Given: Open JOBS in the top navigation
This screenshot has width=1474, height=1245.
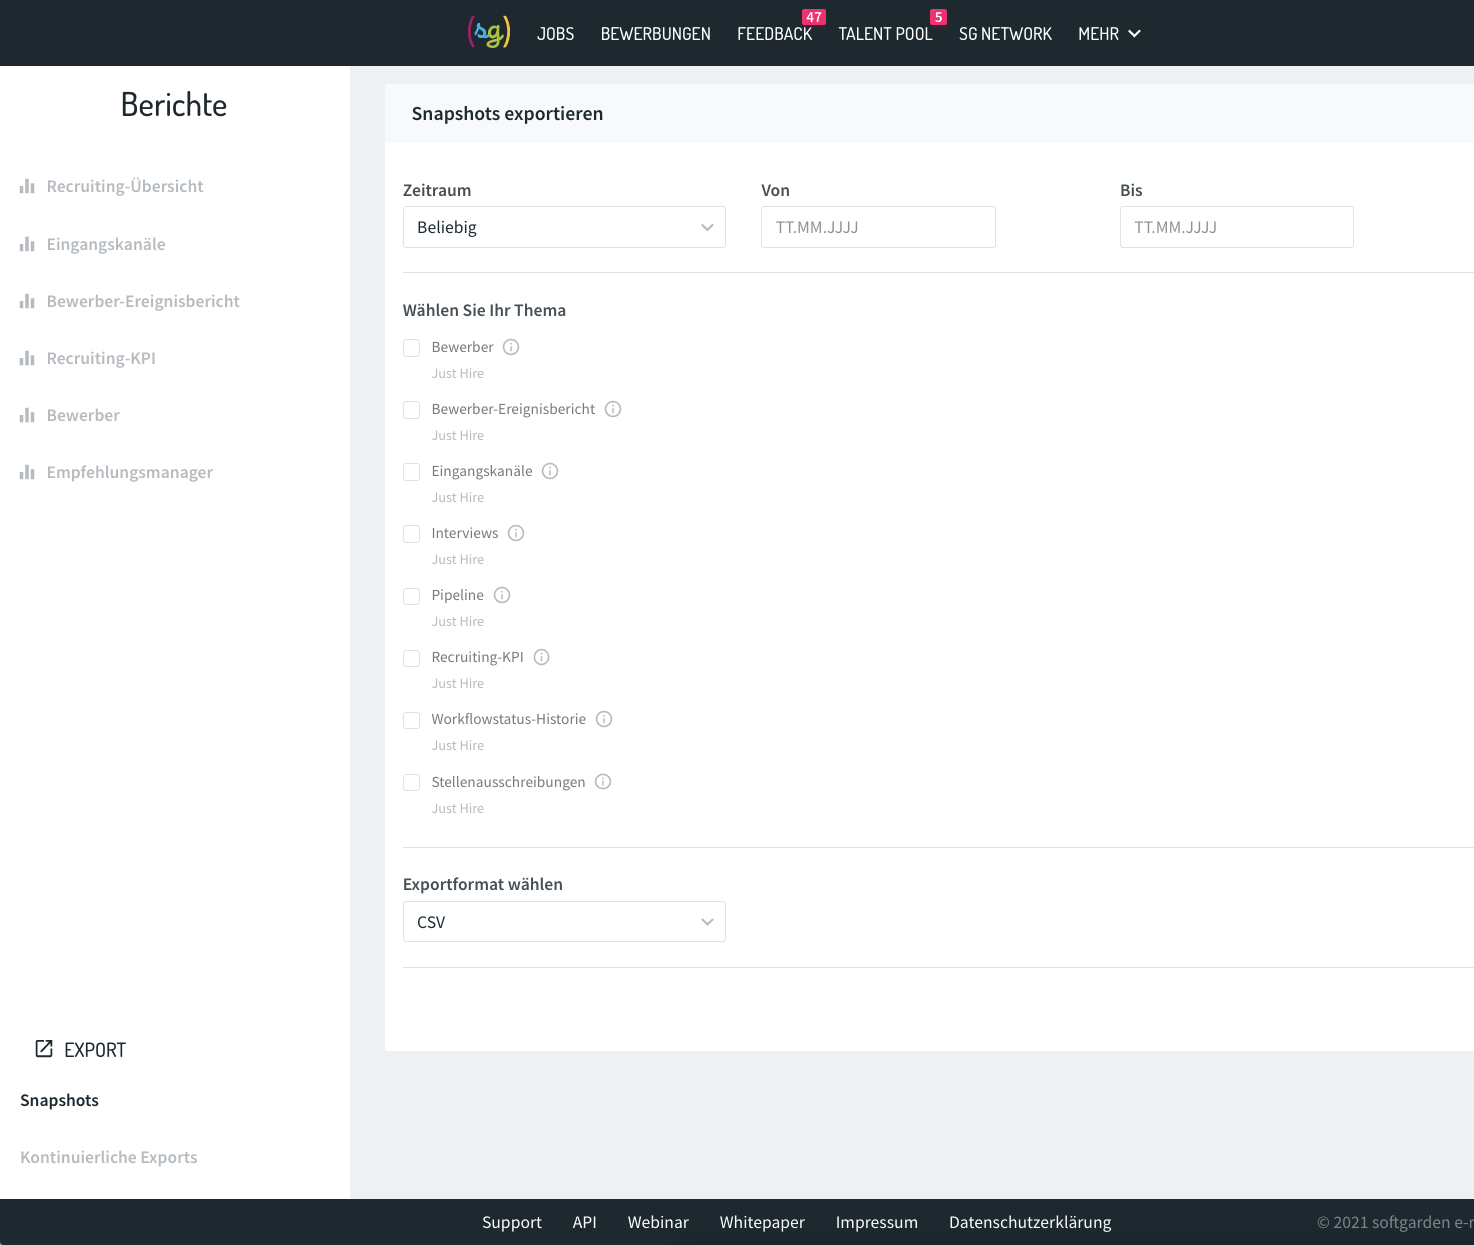Looking at the screenshot, I should 555,34.
